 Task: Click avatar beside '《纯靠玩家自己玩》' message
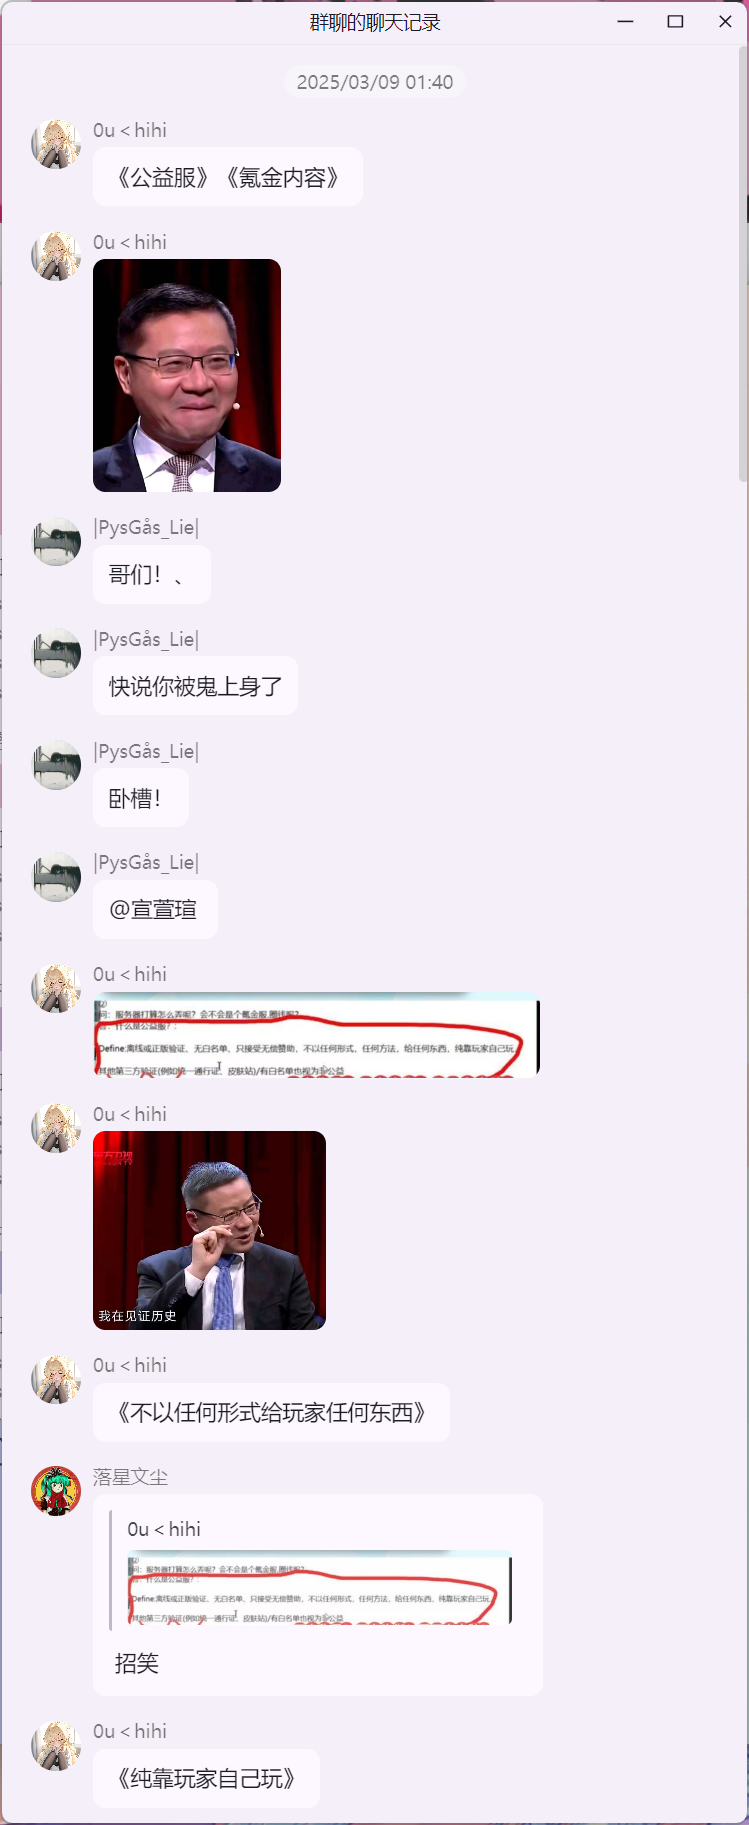(x=56, y=1745)
